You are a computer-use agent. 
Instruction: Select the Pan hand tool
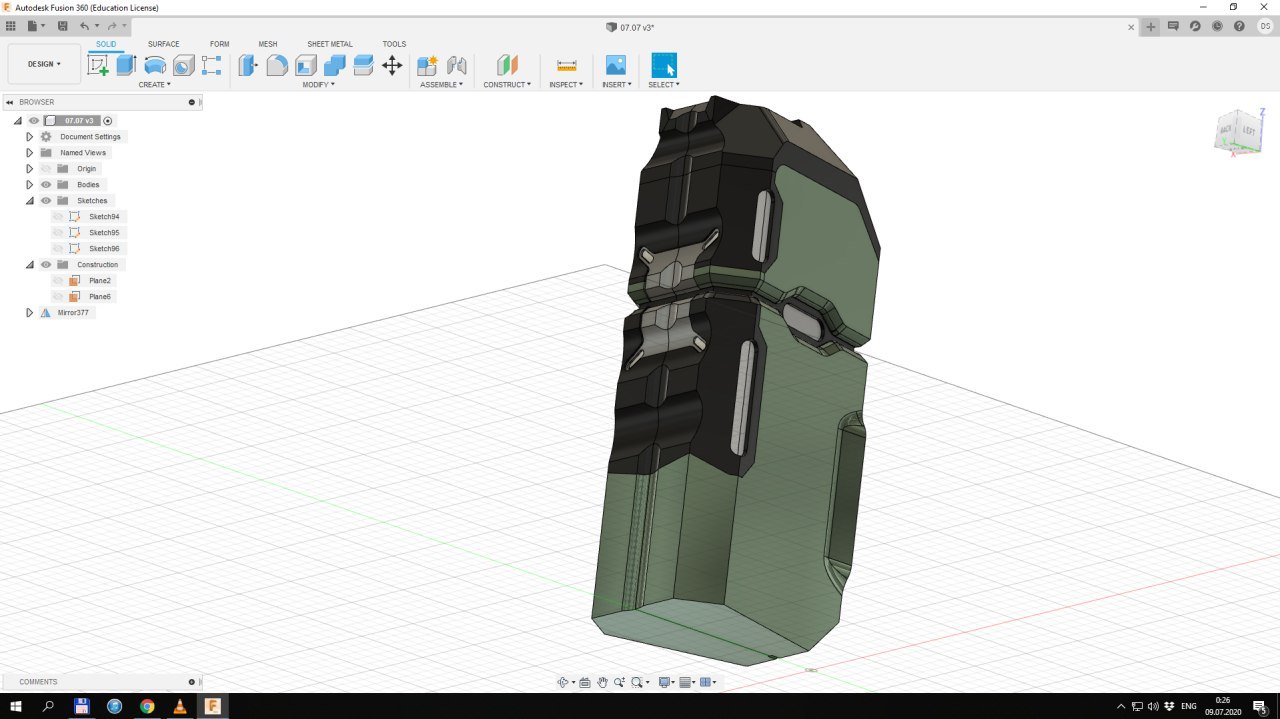[603, 682]
